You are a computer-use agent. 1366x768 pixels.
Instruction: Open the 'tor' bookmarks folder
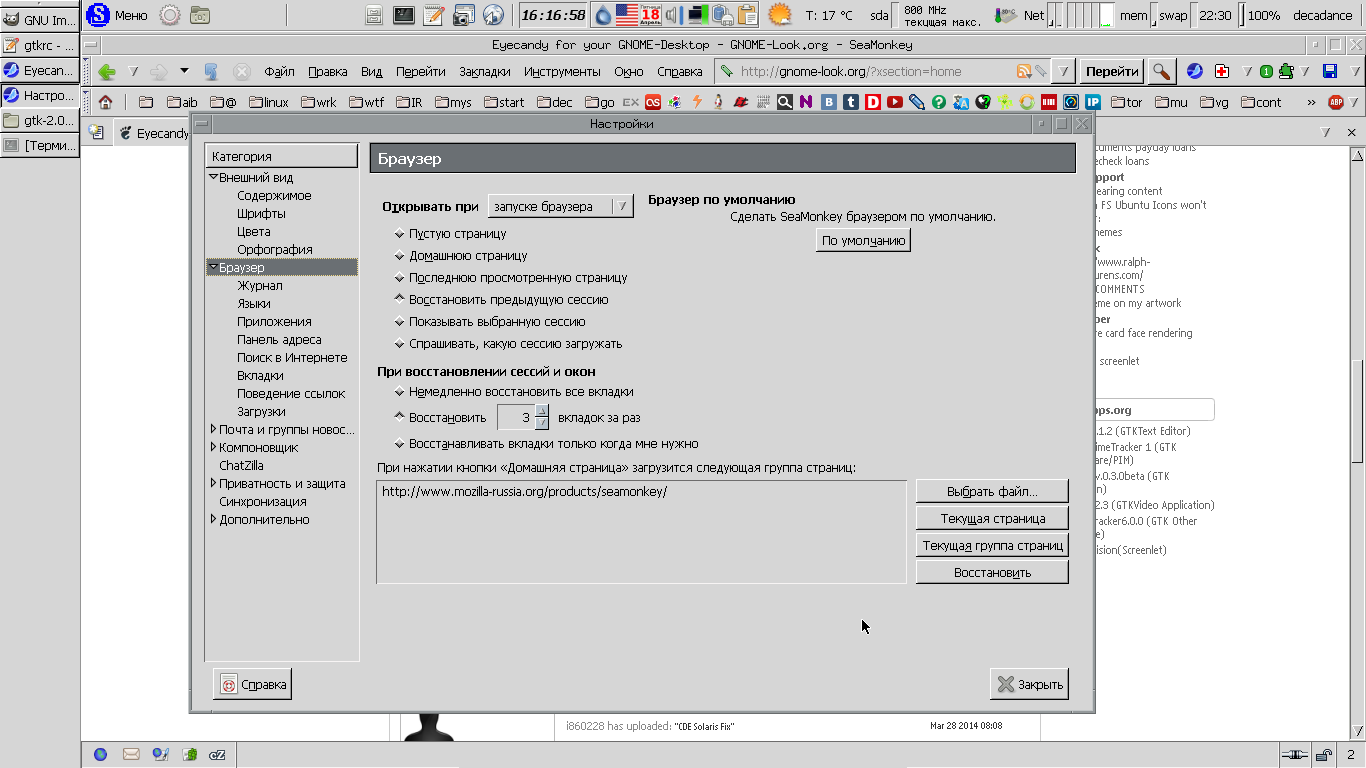[1125, 102]
